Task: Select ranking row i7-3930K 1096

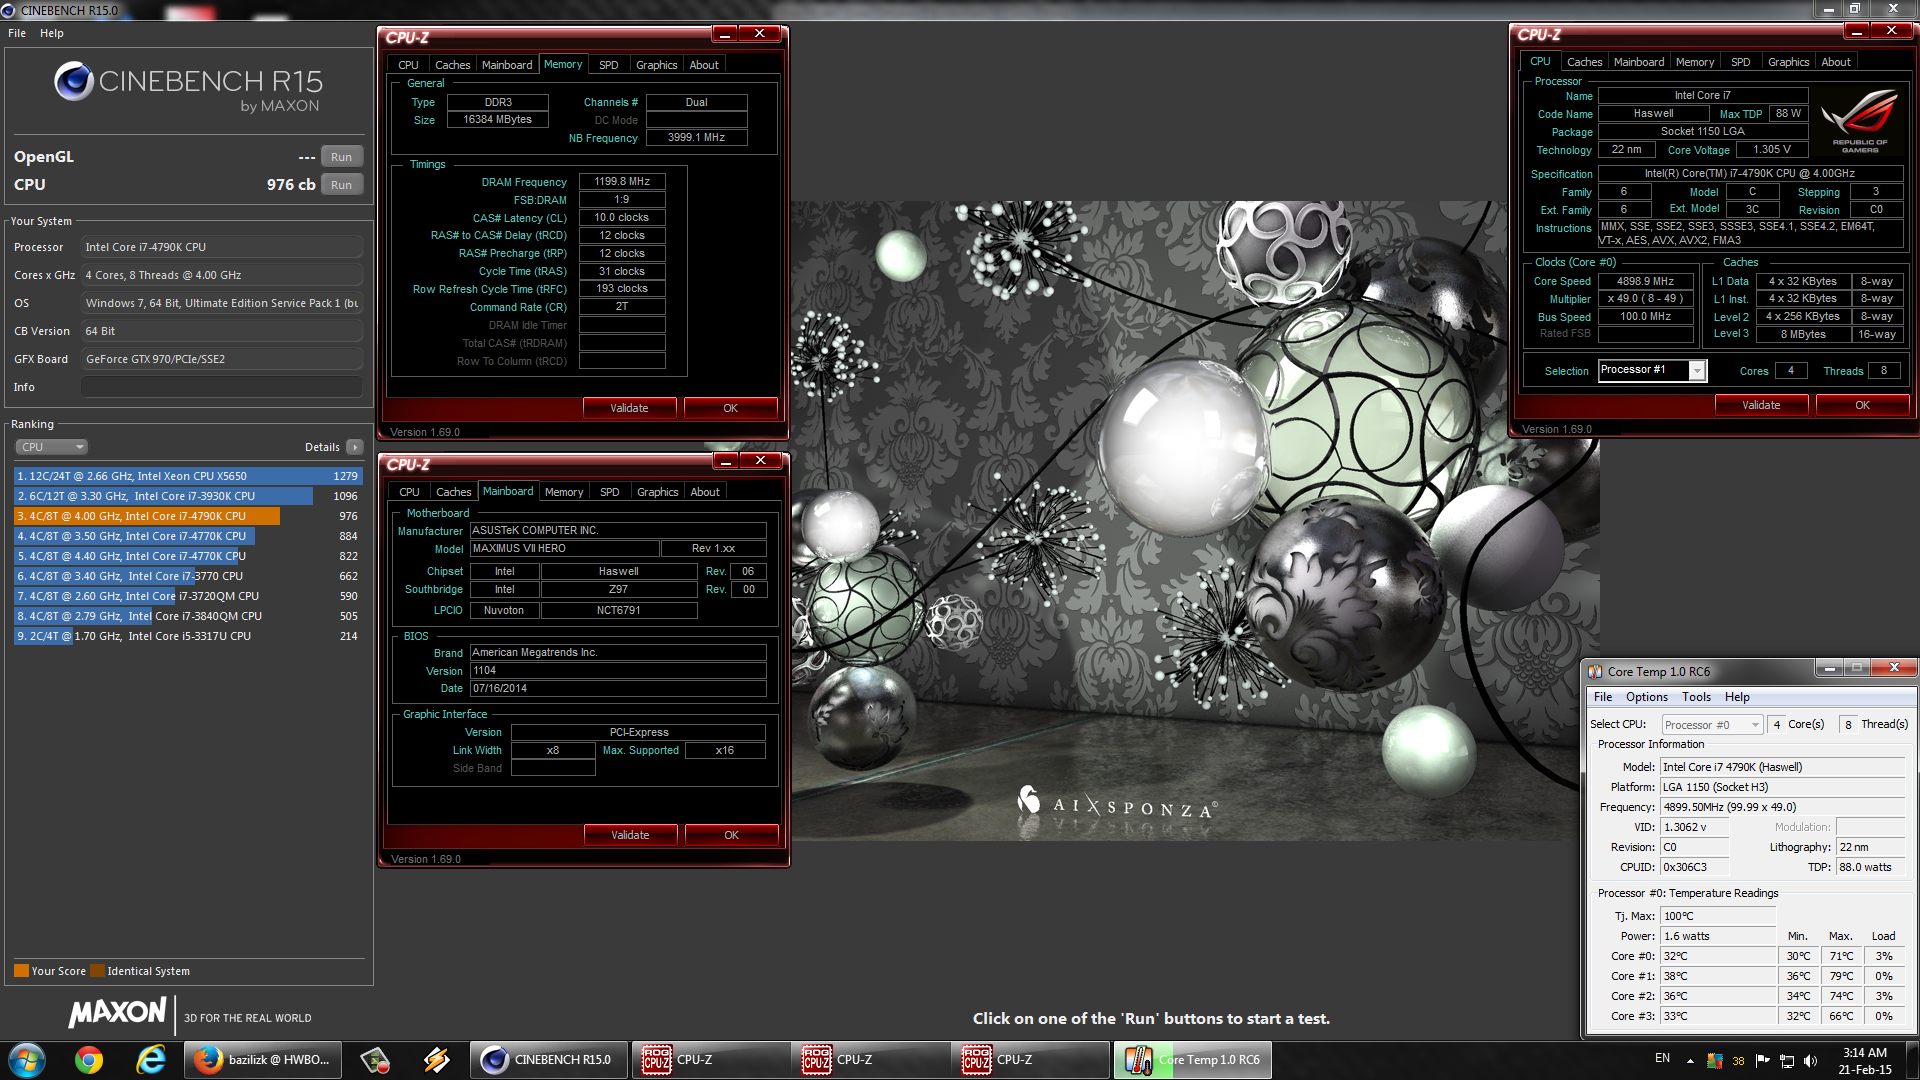Action: [187, 496]
